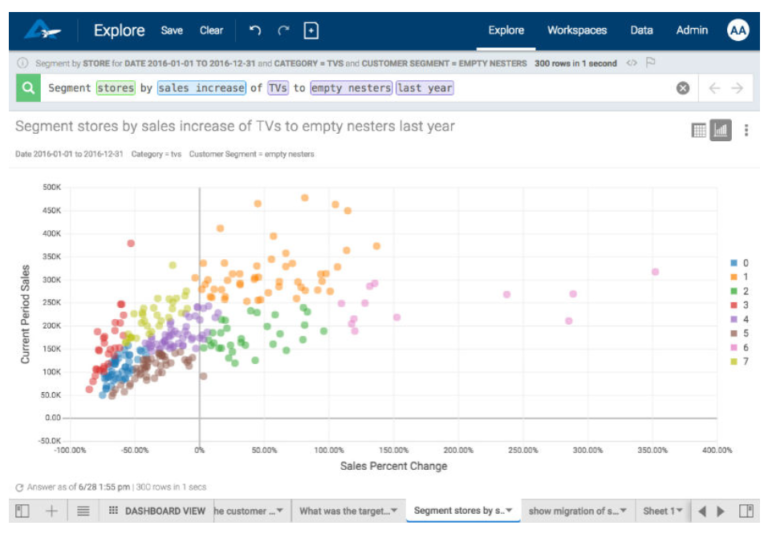768x534 pixels.
Task: Click the refresh icon next to Answer timestamp
Action: click(20, 487)
